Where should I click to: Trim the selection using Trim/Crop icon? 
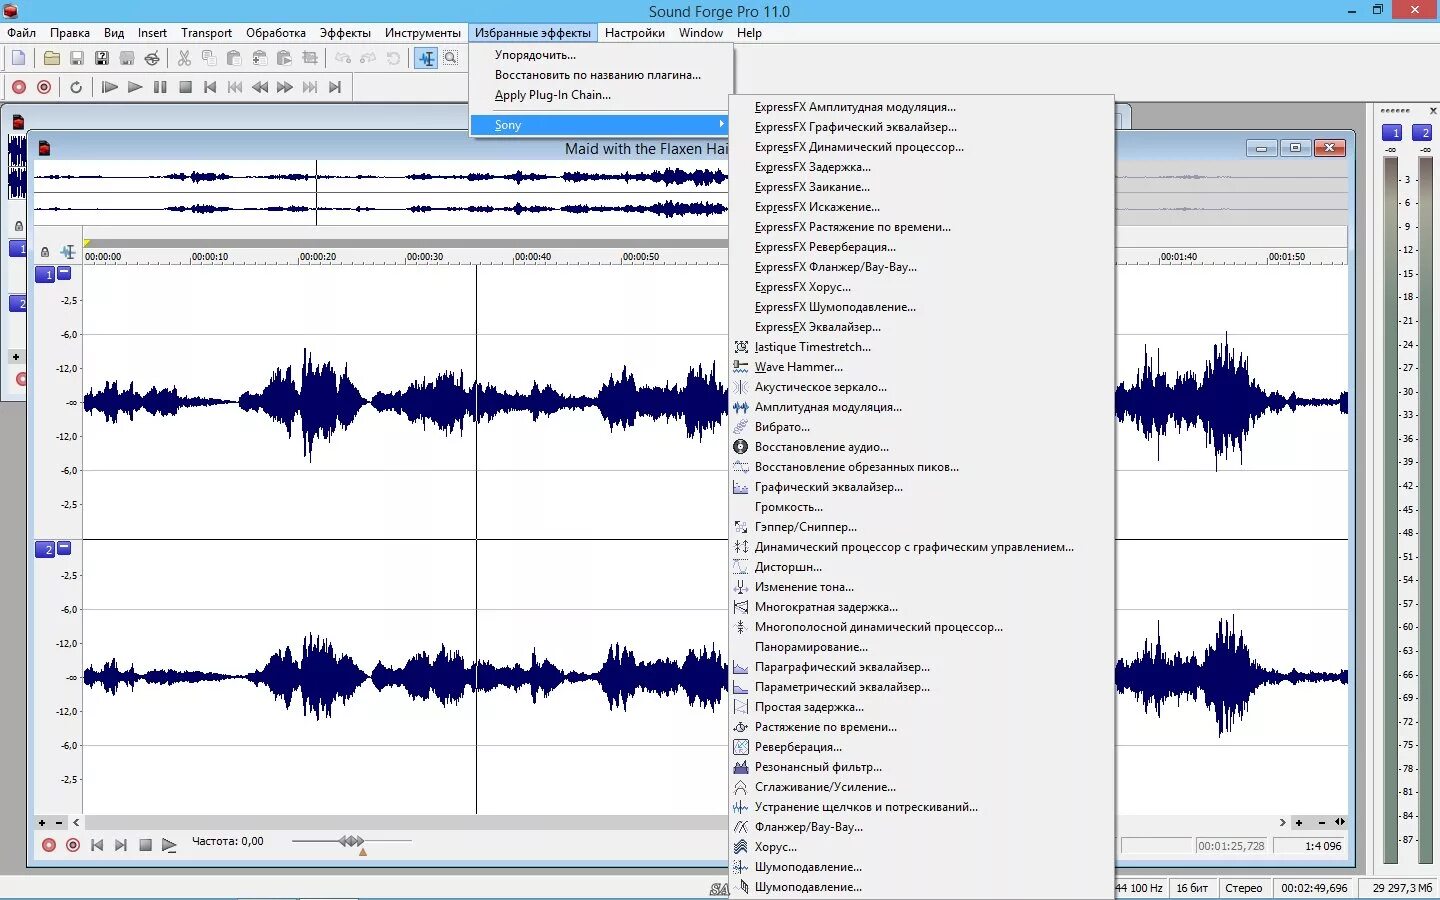point(310,57)
